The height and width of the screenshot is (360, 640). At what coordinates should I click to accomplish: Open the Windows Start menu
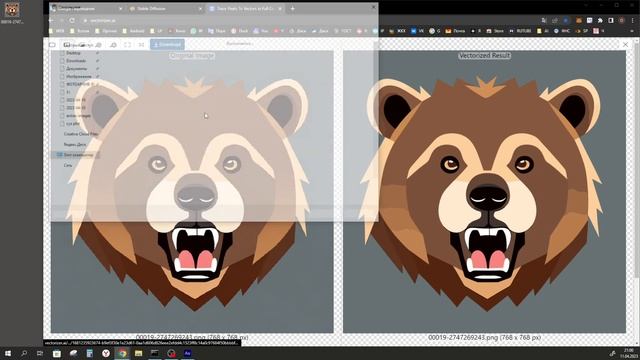[x=7, y=353]
